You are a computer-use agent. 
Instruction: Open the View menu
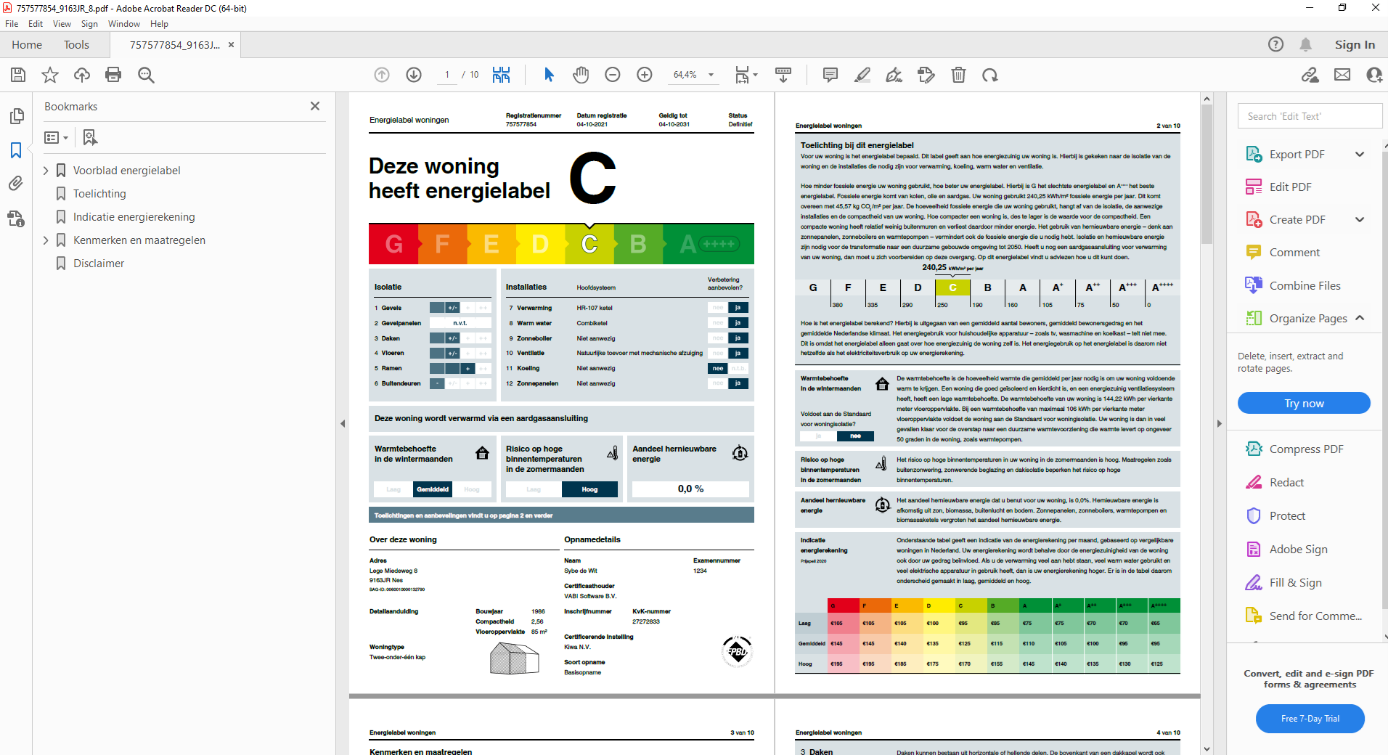tap(62, 24)
